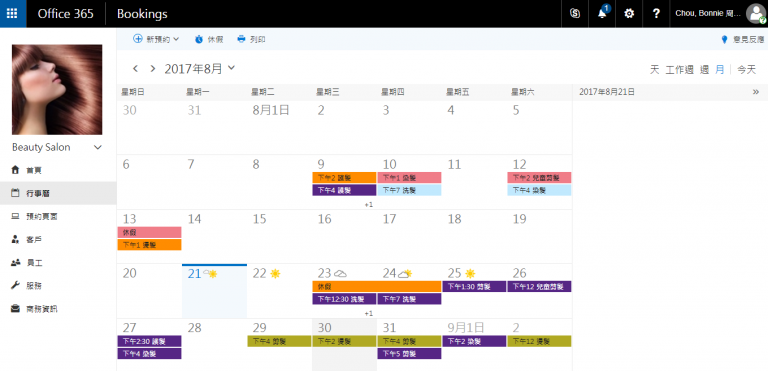Screen dimensions: 768x371
Task: Open Skype icon in top bar
Action: (575, 14)
